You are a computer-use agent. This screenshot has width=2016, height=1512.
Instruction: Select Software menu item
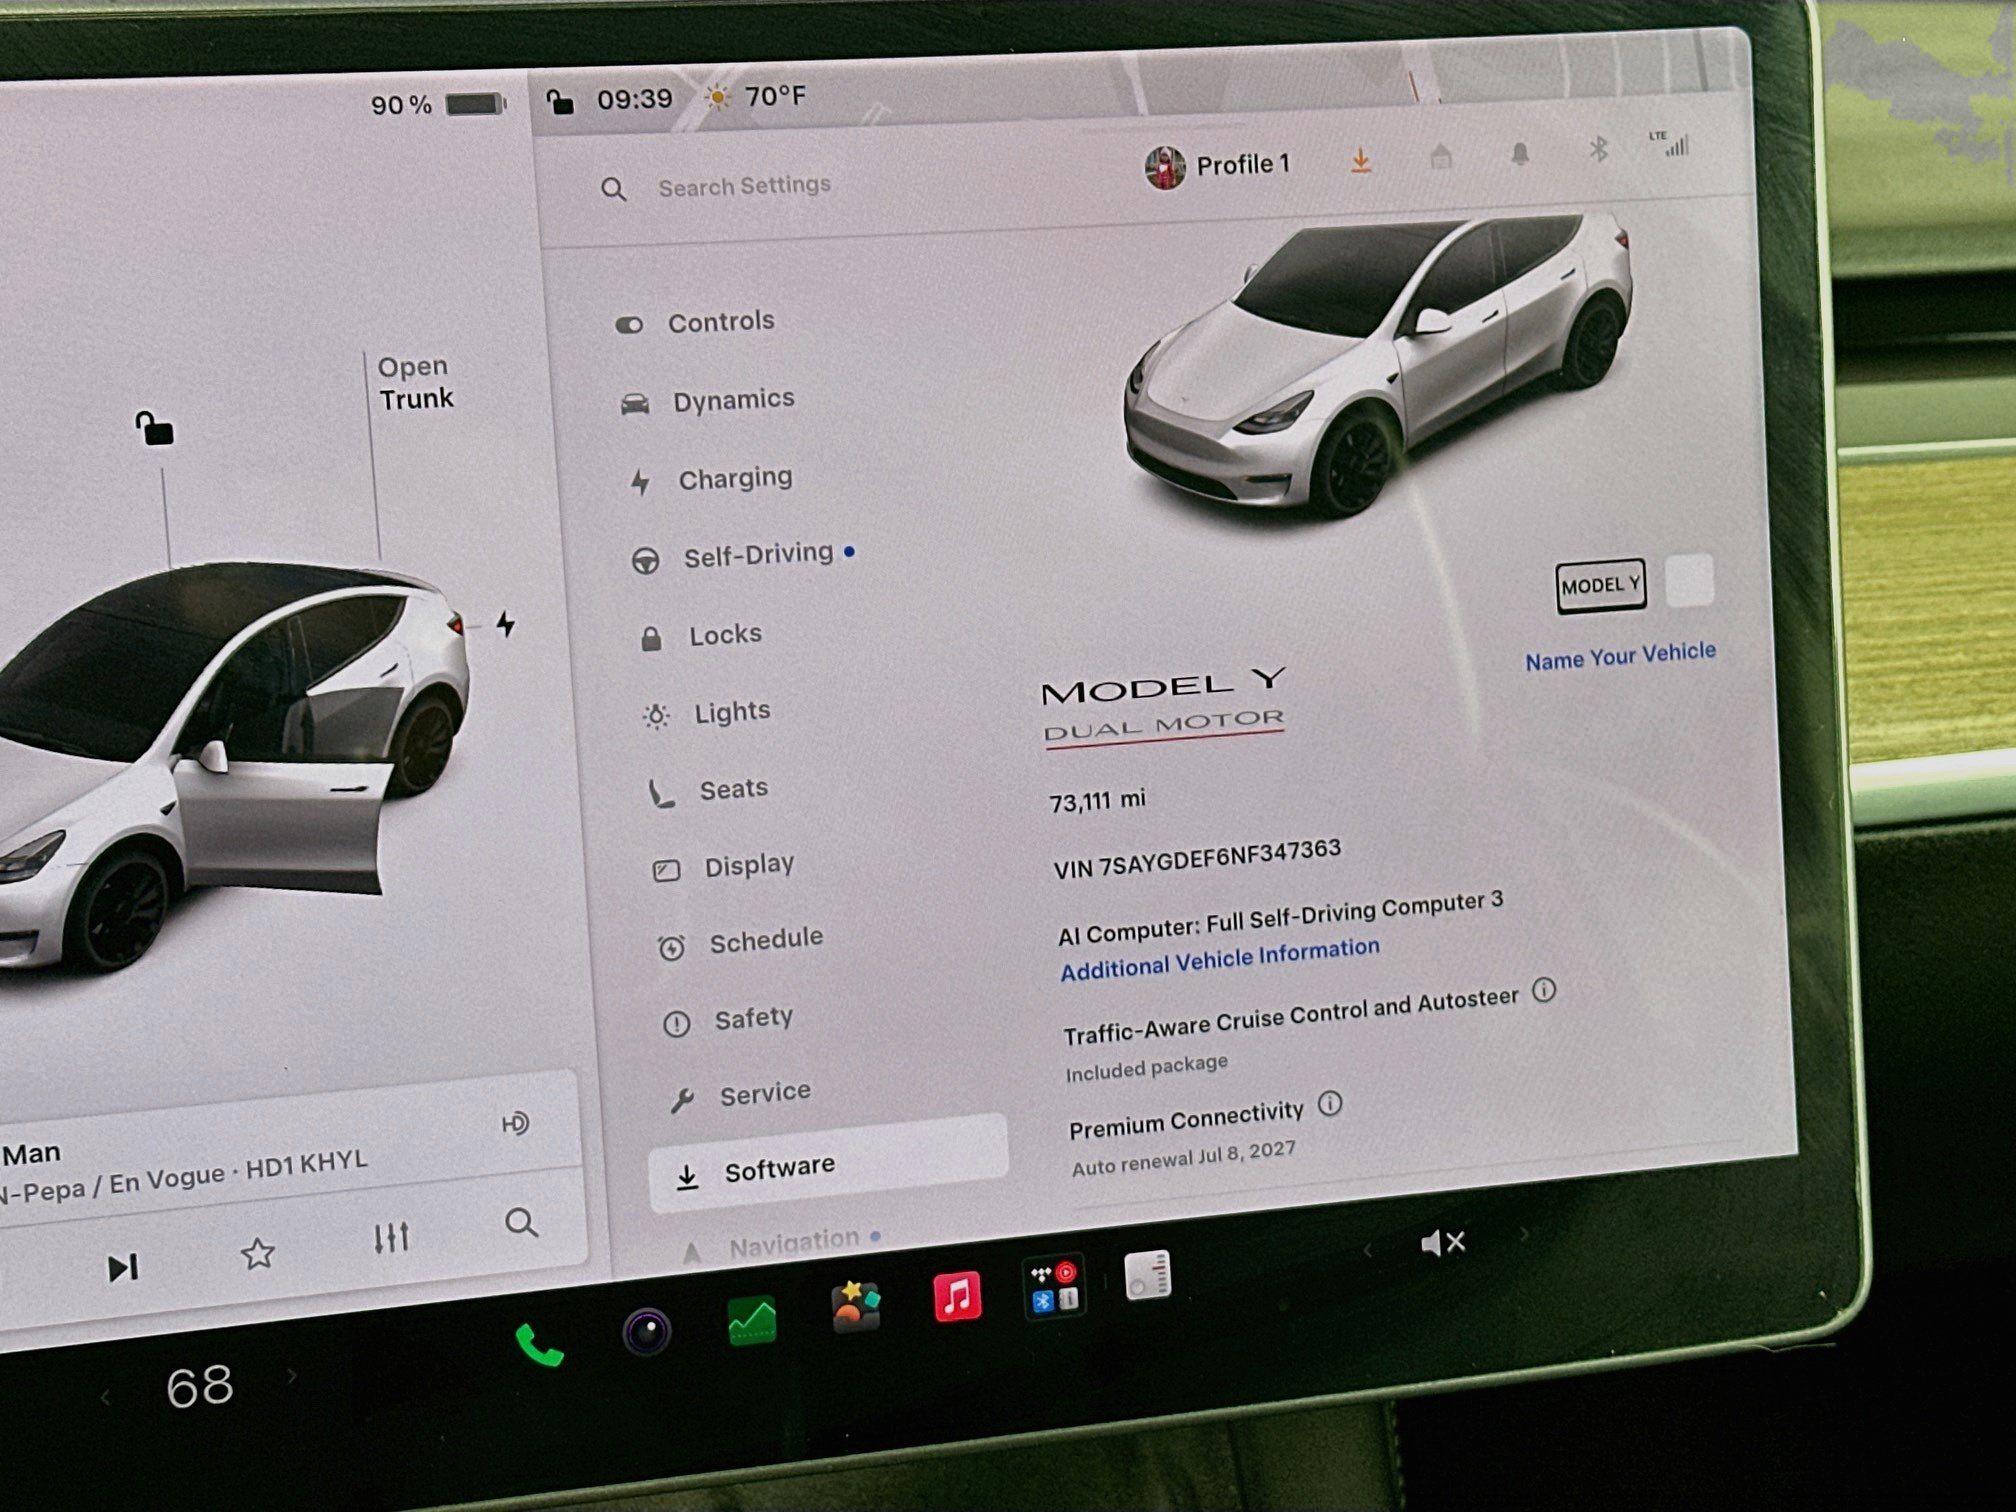827,1164
